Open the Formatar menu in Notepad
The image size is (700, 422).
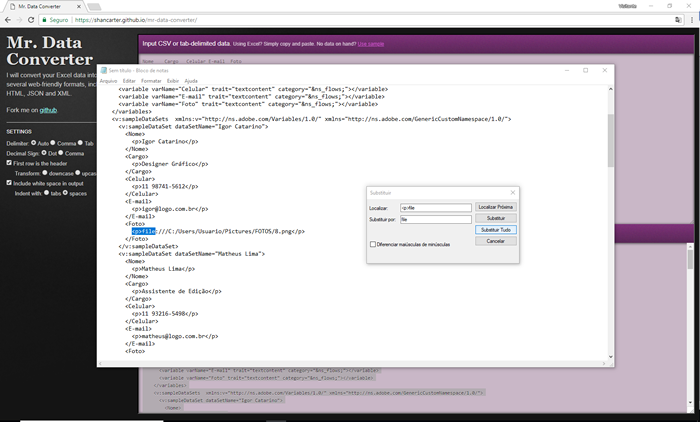click(x=151, y=81)
